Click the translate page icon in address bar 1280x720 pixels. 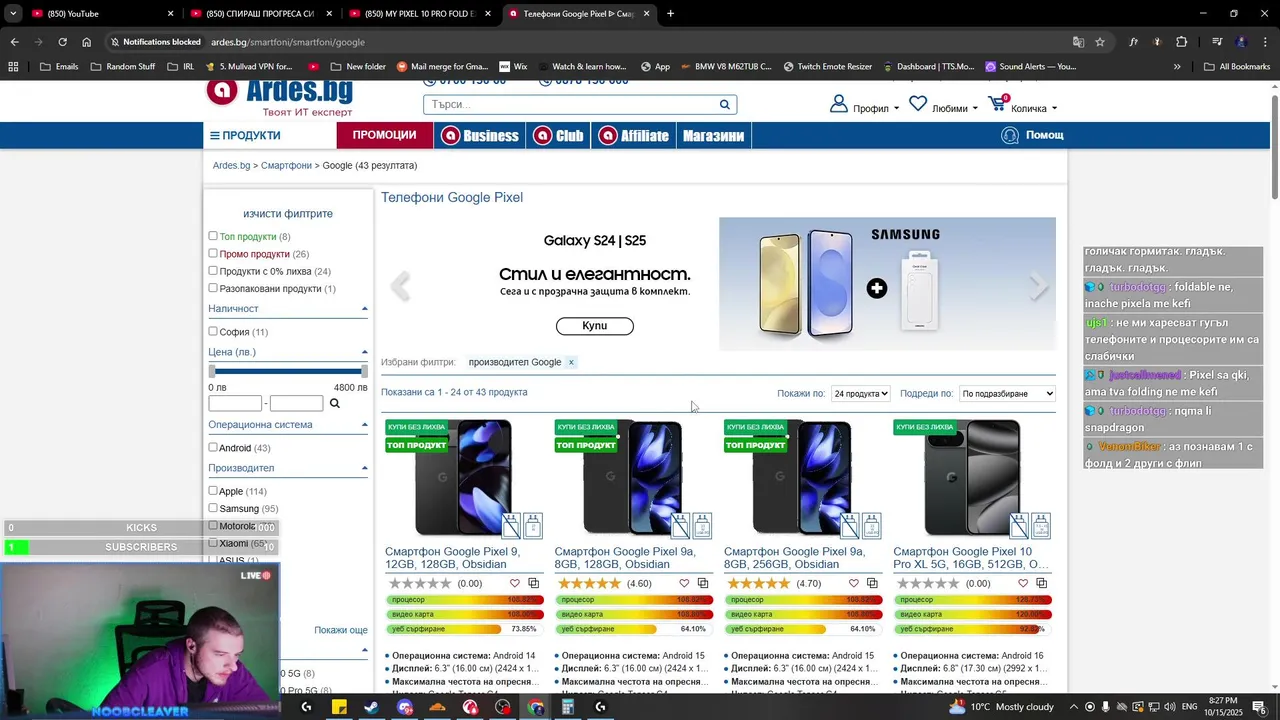pos(1078,42)
